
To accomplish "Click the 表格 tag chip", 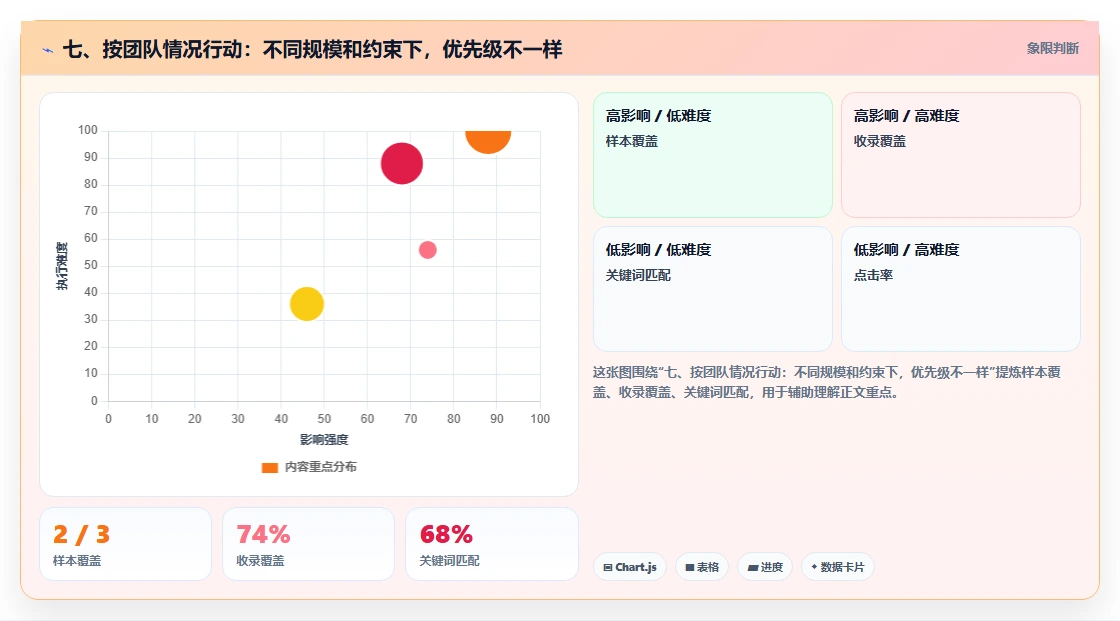I will coord(702,567).
